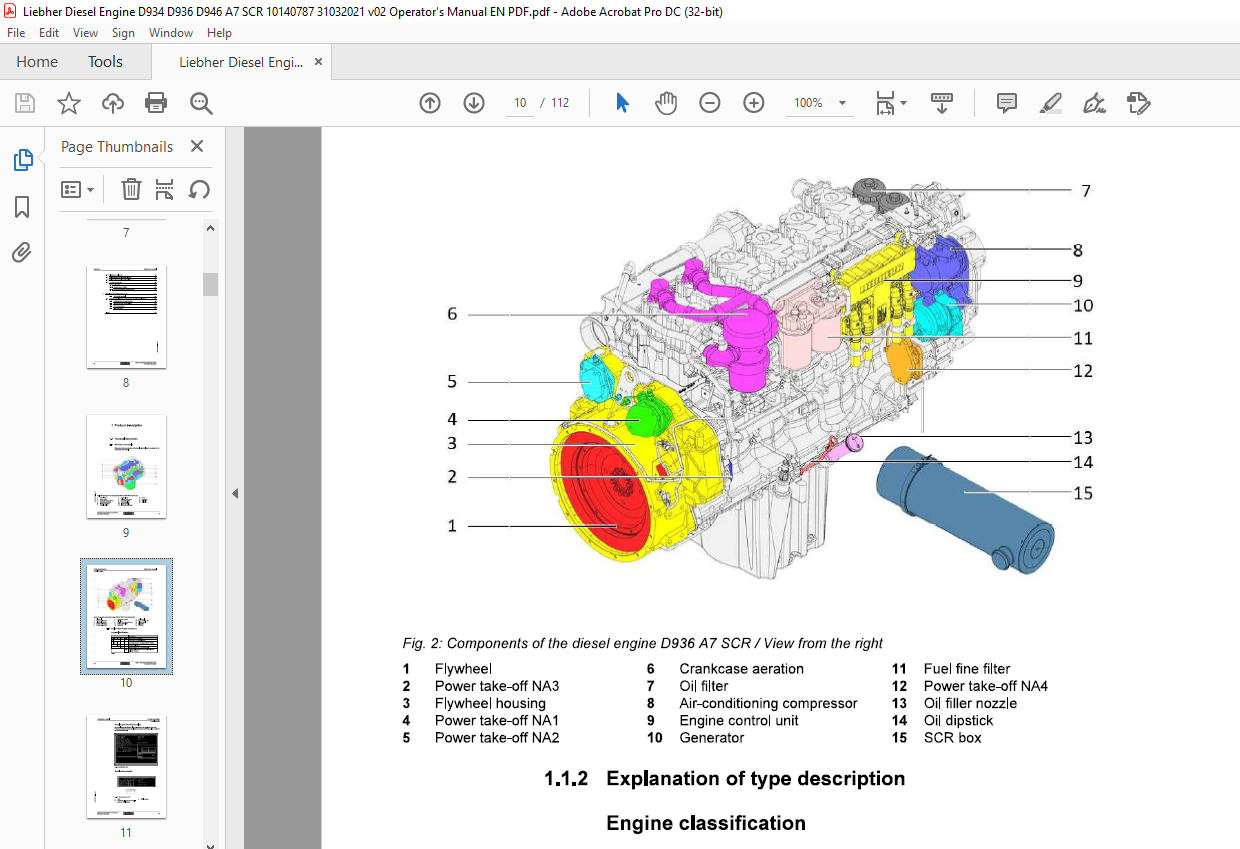Click legend entry 'Crankcase aeration'
Image resolution: width=1240 pixels, height=849 pixels.
741,669
